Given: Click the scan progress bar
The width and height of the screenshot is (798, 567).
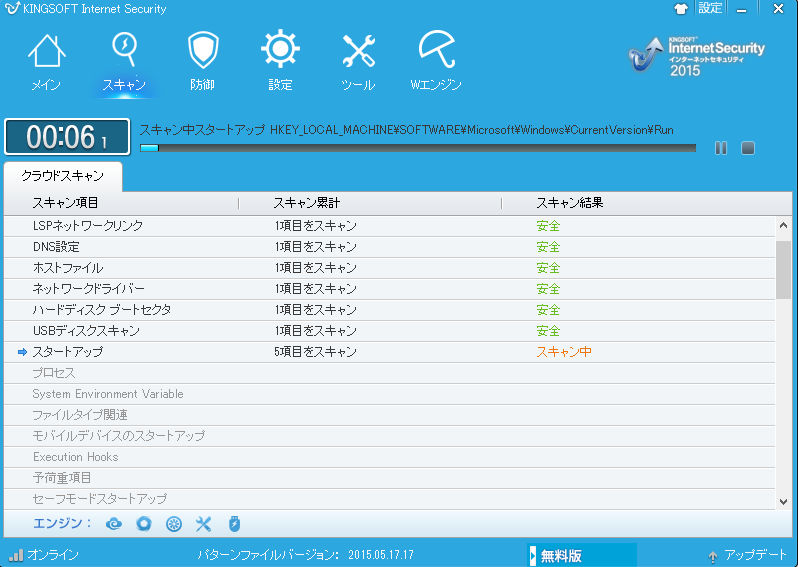Looking at the screenshot, I should pos(418,148).
